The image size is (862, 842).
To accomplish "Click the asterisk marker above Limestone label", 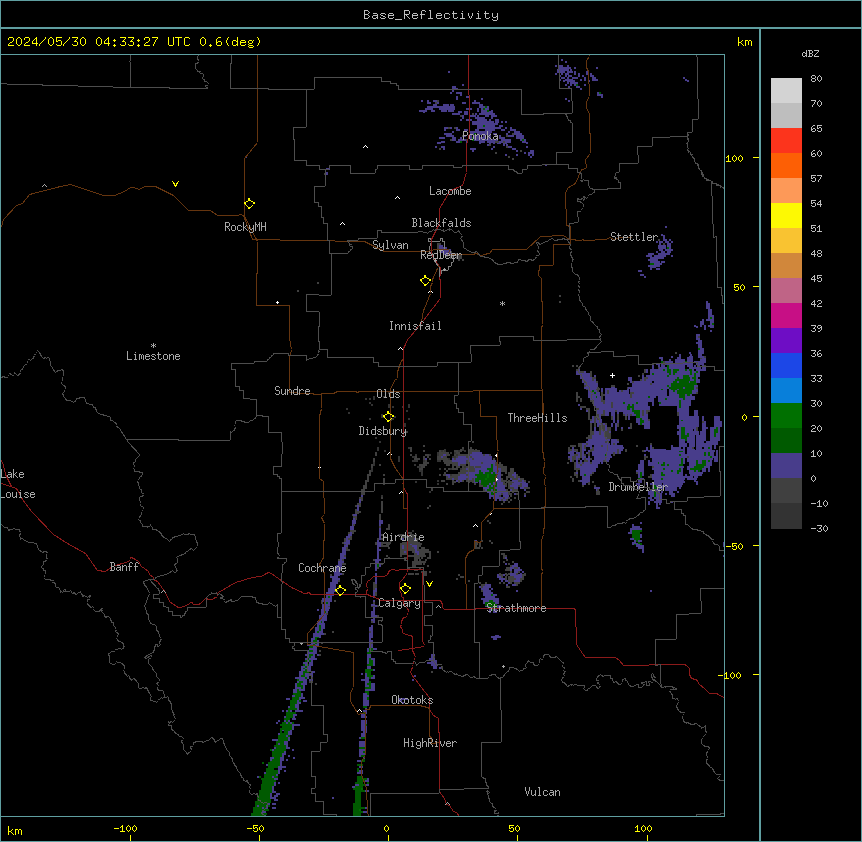I will click(153, 346).
